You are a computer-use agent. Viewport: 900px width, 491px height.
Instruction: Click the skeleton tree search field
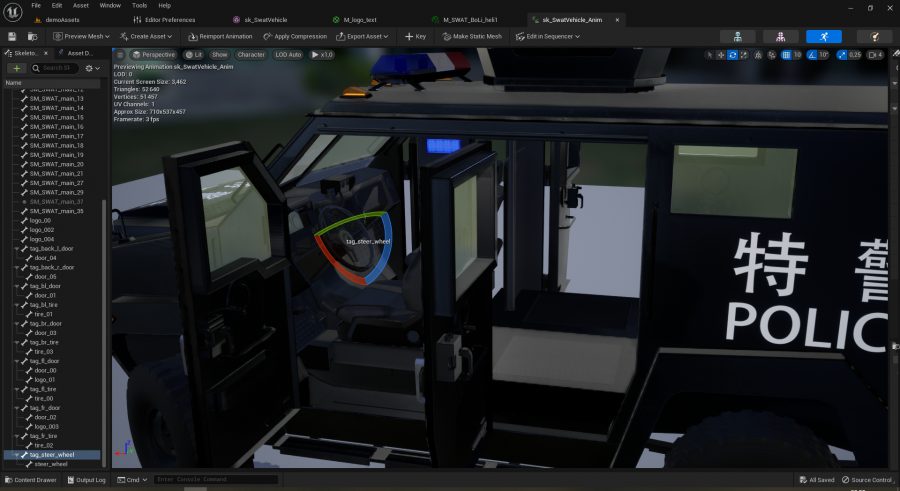click(55, 68)
